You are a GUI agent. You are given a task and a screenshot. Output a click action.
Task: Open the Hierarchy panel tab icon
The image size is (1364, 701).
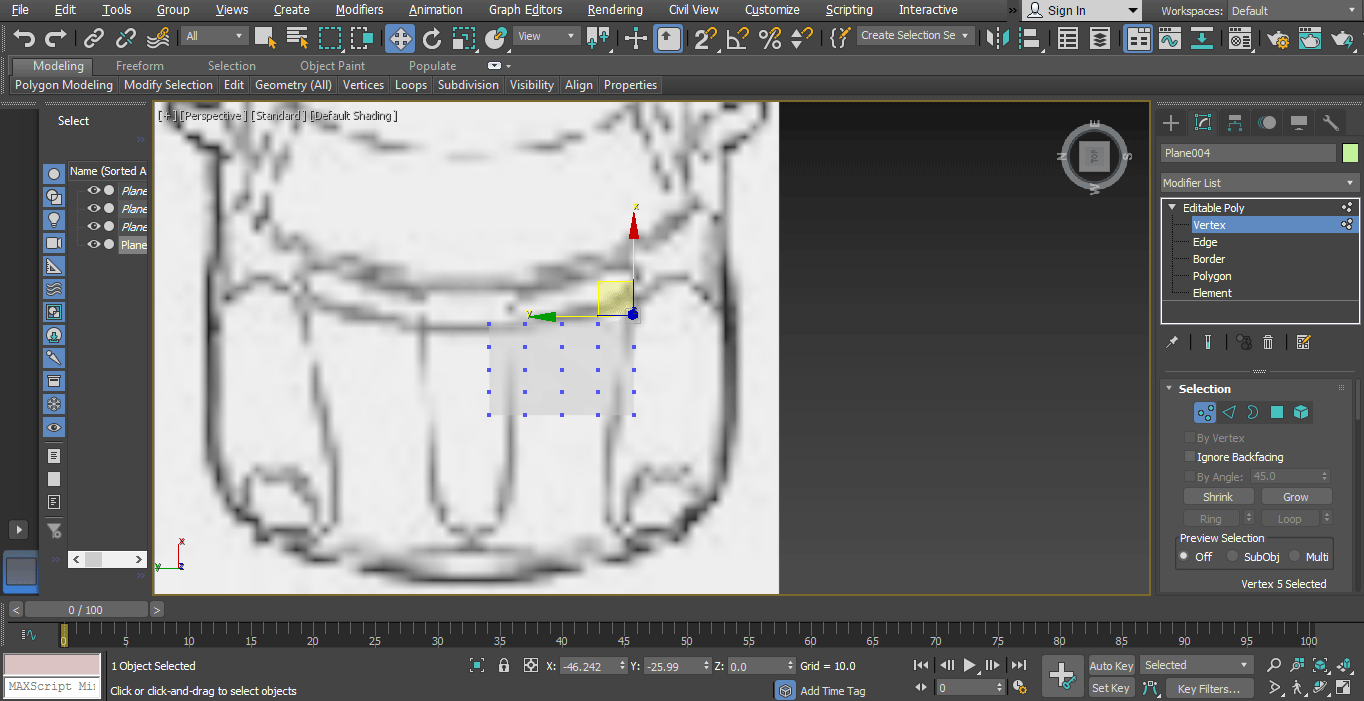[1235, 123]
